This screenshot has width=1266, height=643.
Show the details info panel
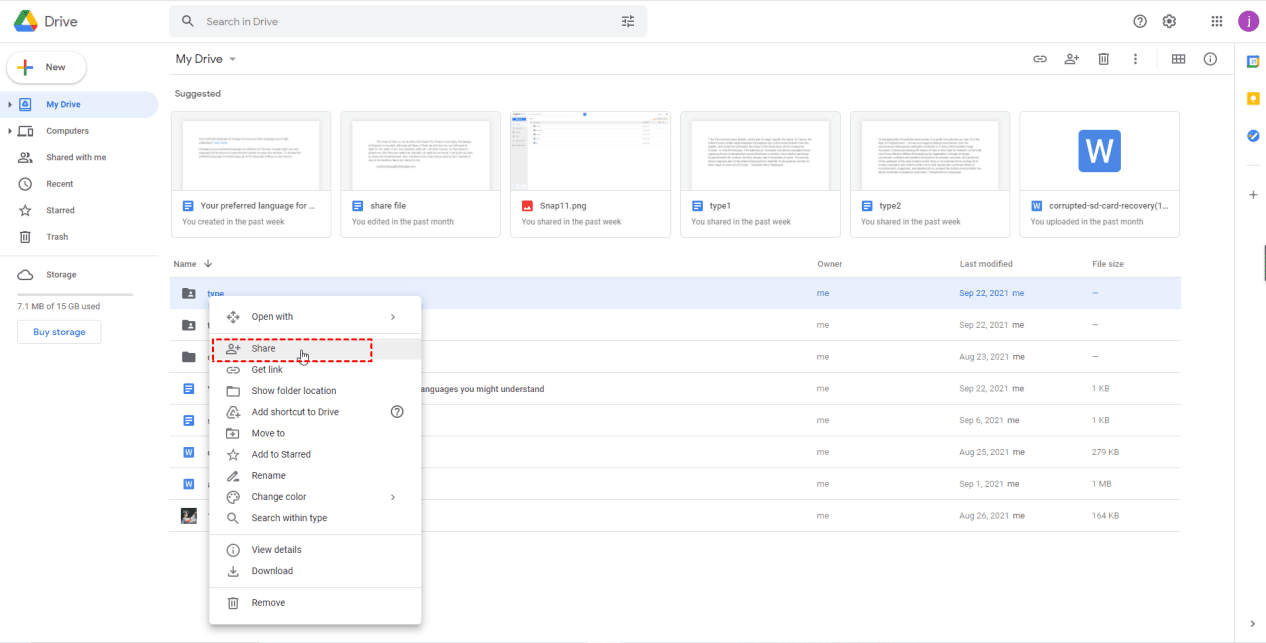[1210, 59]
